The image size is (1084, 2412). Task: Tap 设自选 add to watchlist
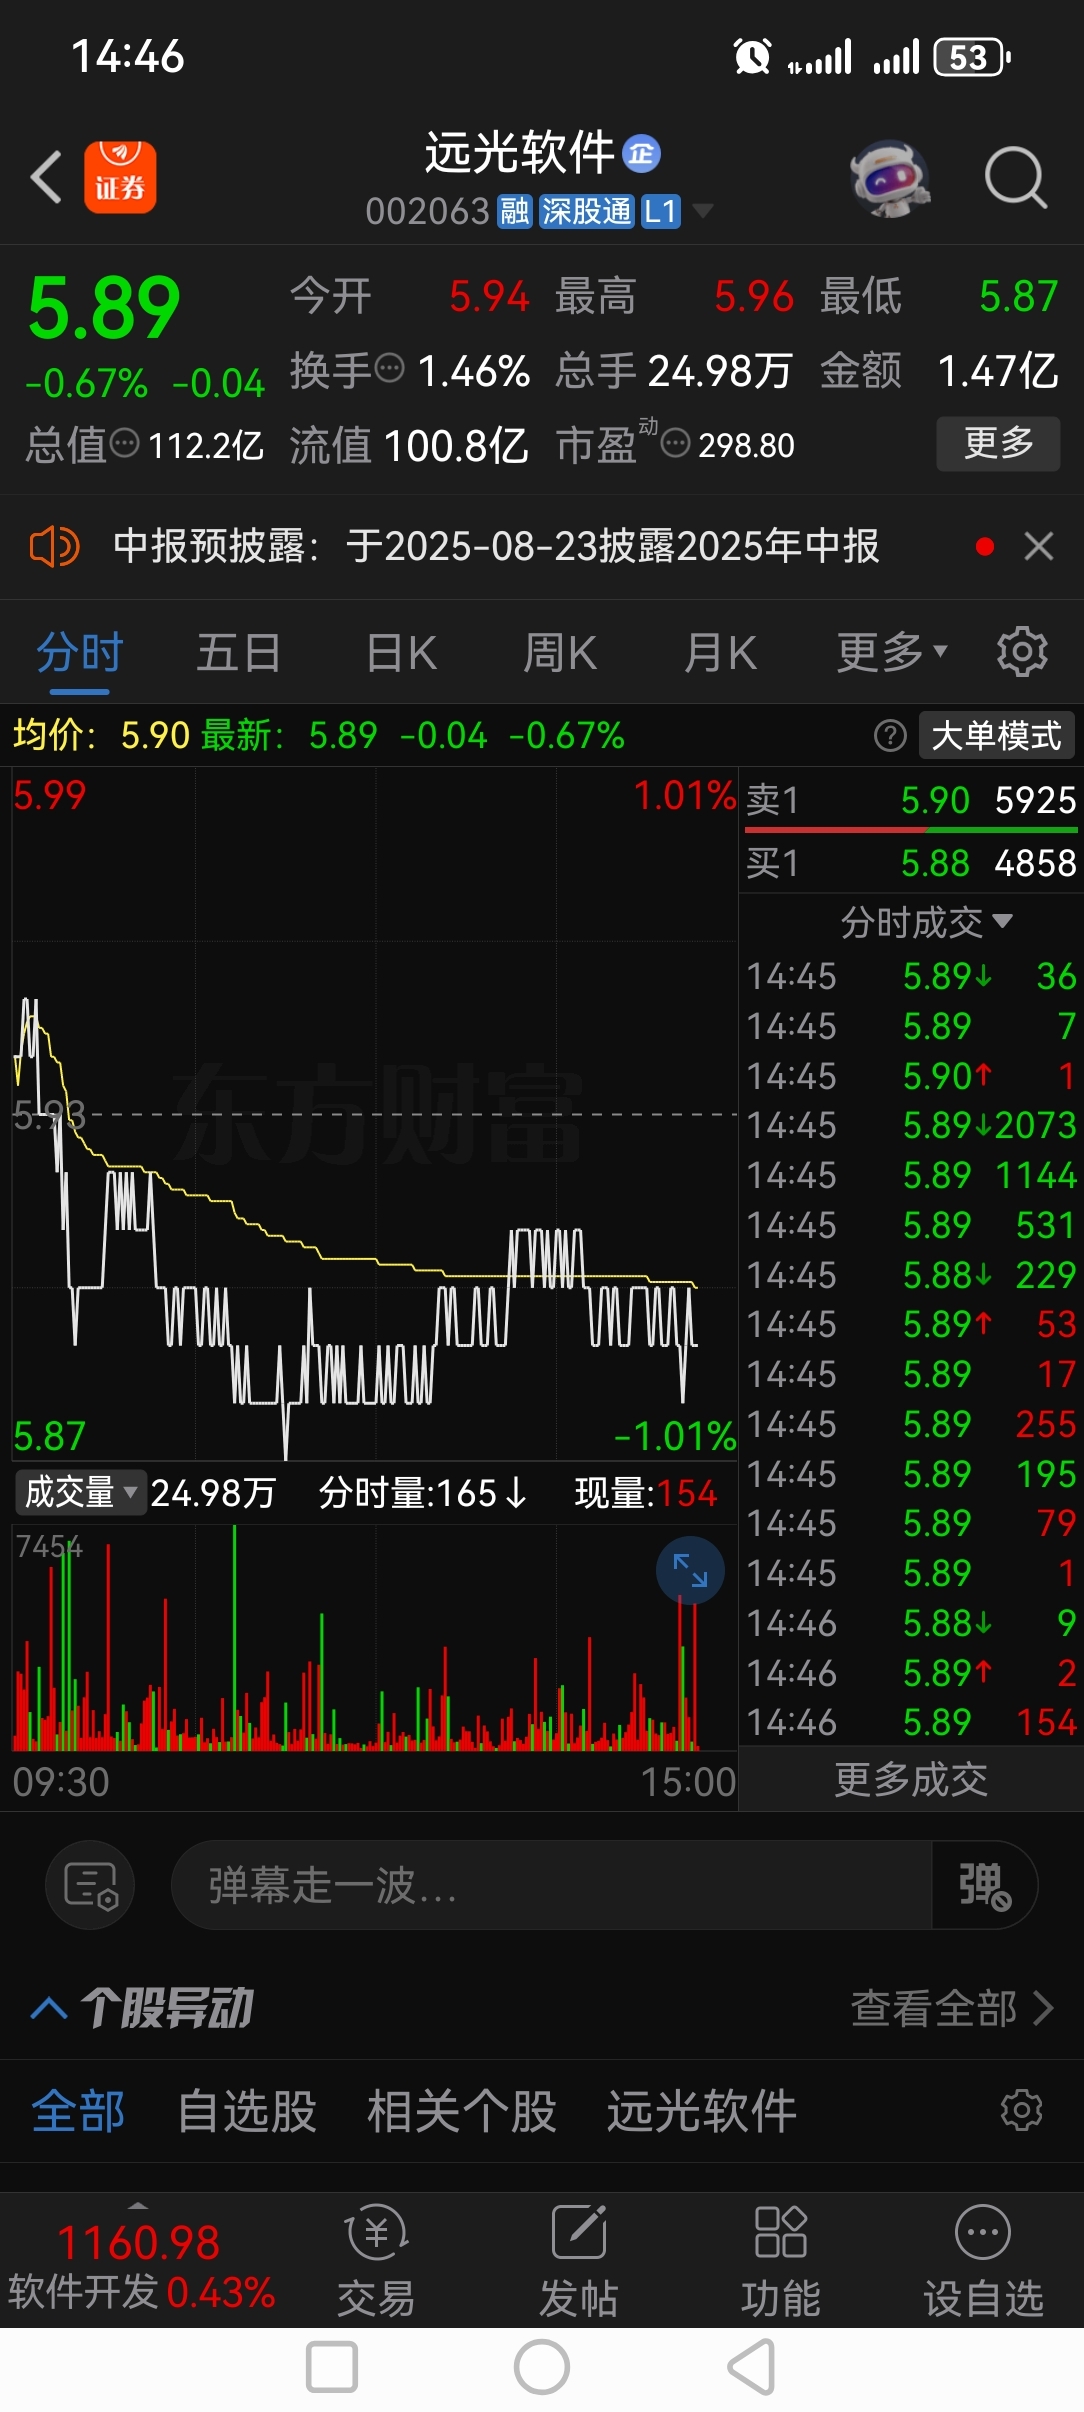[983, 2260]
